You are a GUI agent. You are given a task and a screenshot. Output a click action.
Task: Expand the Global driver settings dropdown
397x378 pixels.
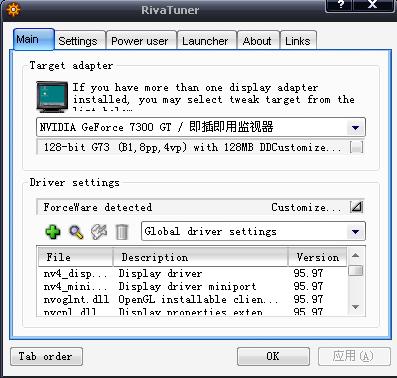point(355,231)
